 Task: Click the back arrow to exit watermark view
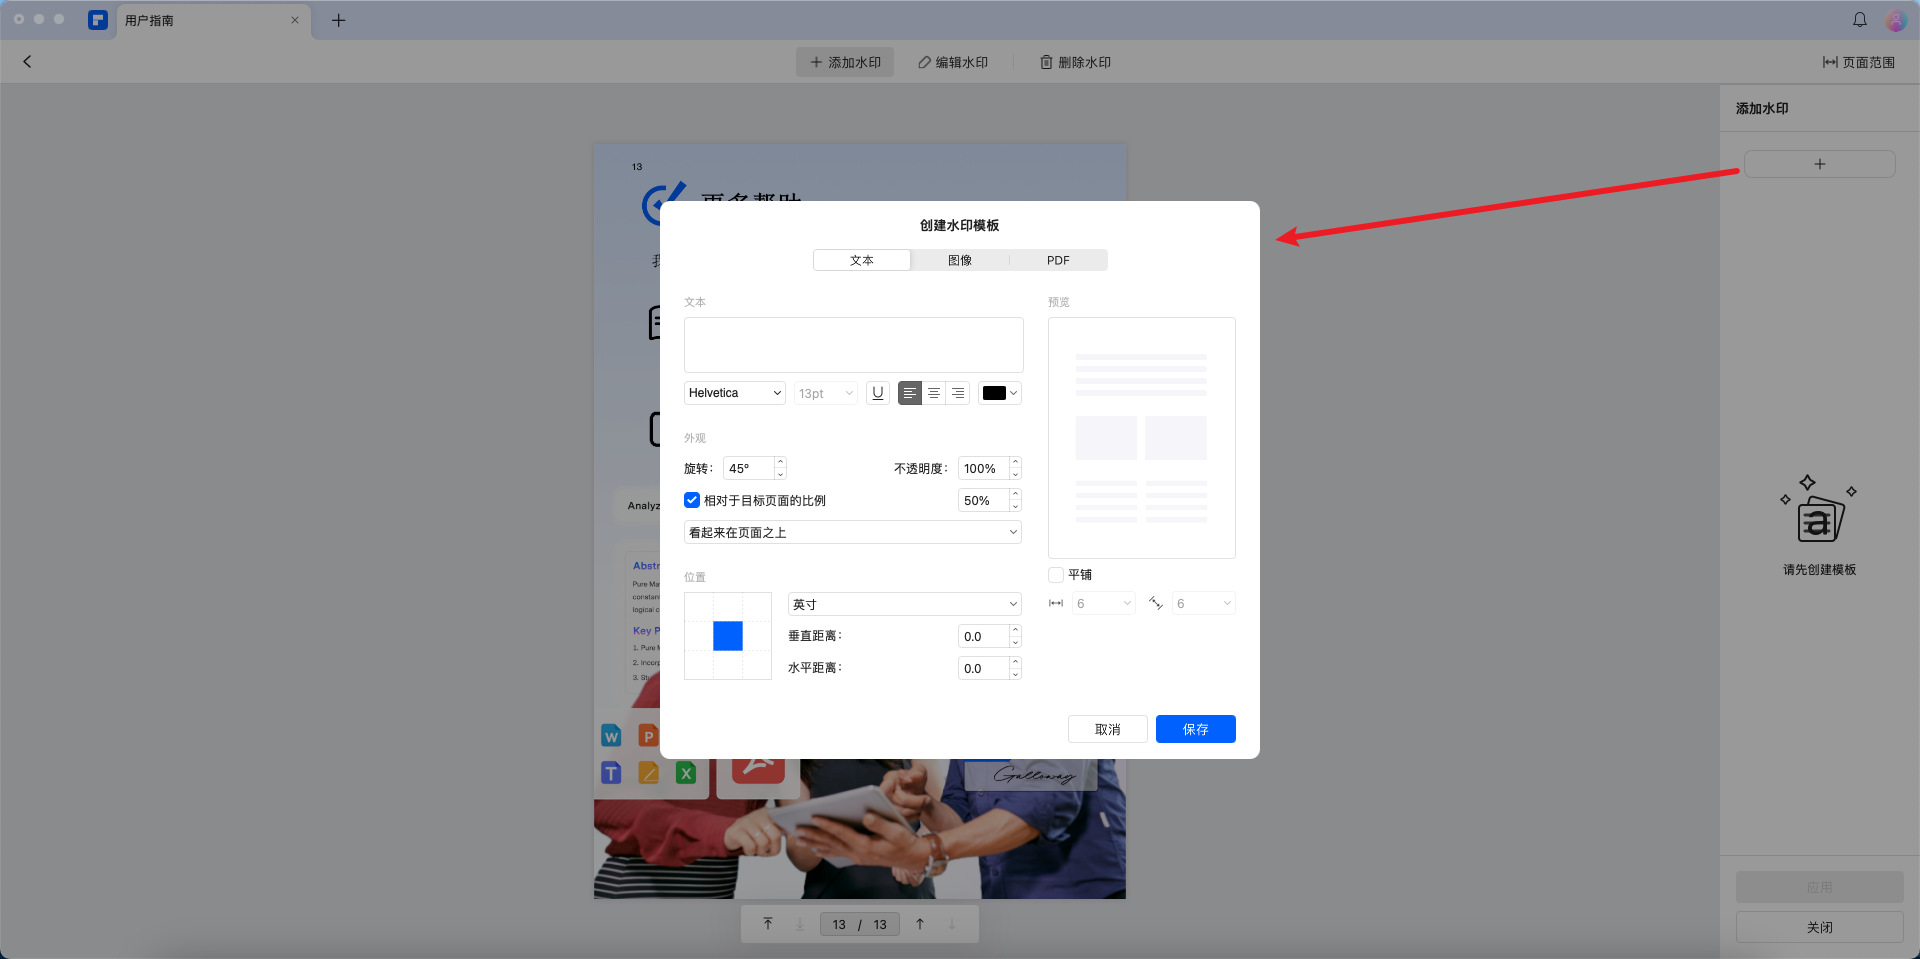pos(27,61)
